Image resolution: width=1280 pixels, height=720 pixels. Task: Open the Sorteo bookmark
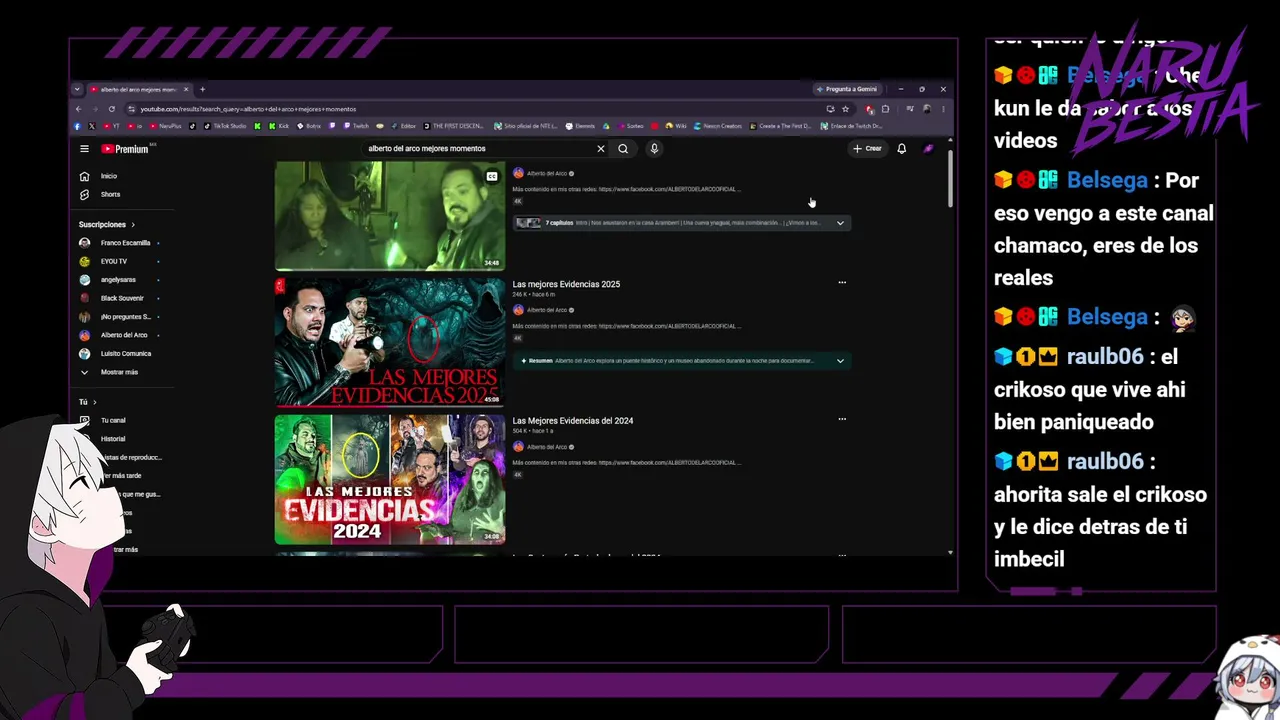coord(630,126)
